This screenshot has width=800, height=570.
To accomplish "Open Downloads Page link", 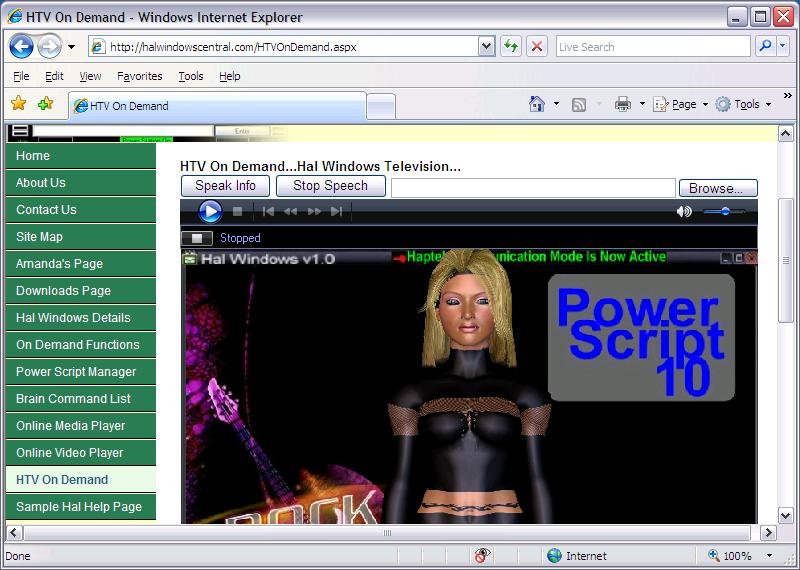I will 81,291.
